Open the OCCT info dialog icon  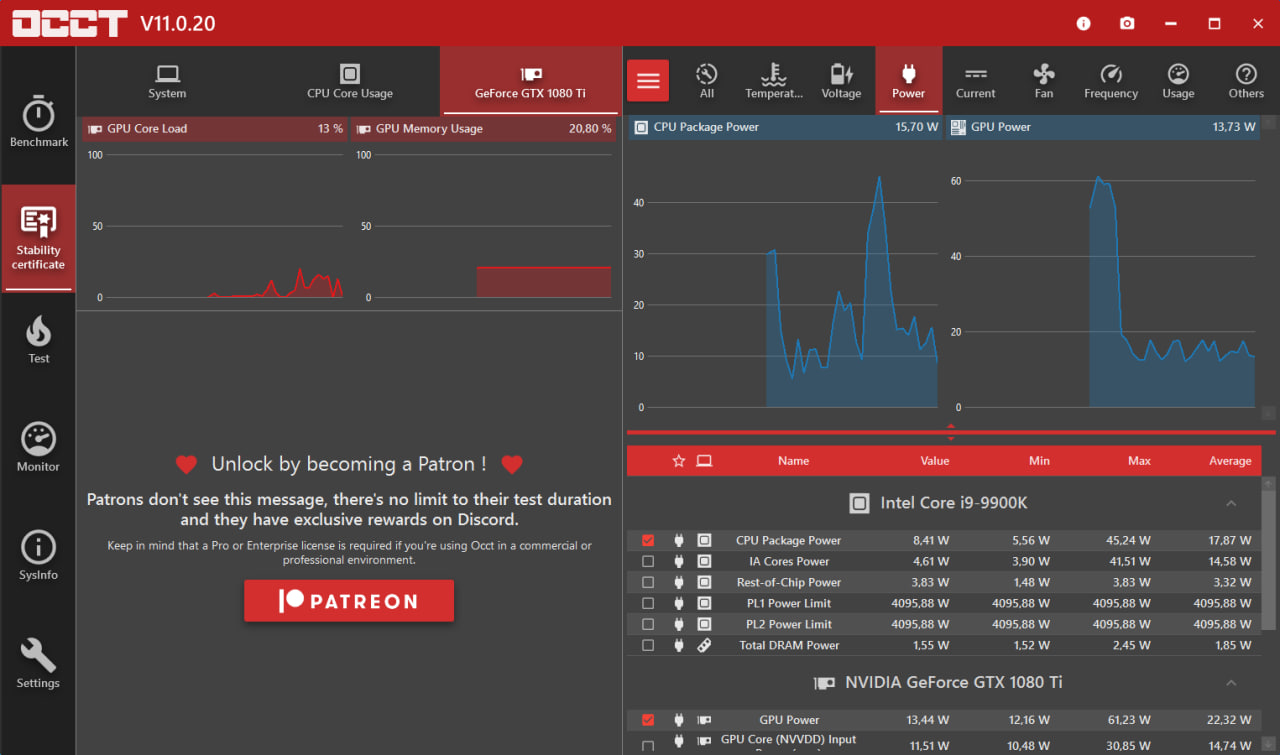point(1084,23)
